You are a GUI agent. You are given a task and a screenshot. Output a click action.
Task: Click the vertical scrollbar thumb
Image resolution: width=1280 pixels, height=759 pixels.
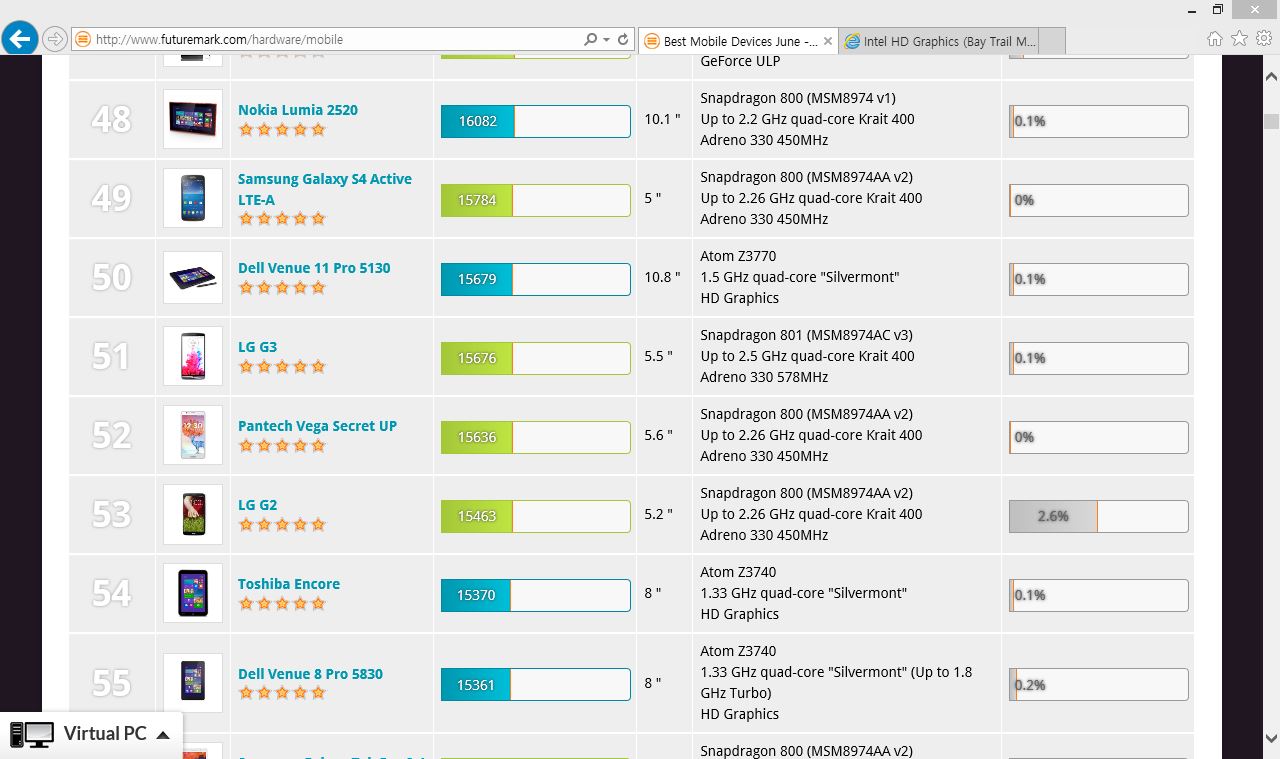1271,121
